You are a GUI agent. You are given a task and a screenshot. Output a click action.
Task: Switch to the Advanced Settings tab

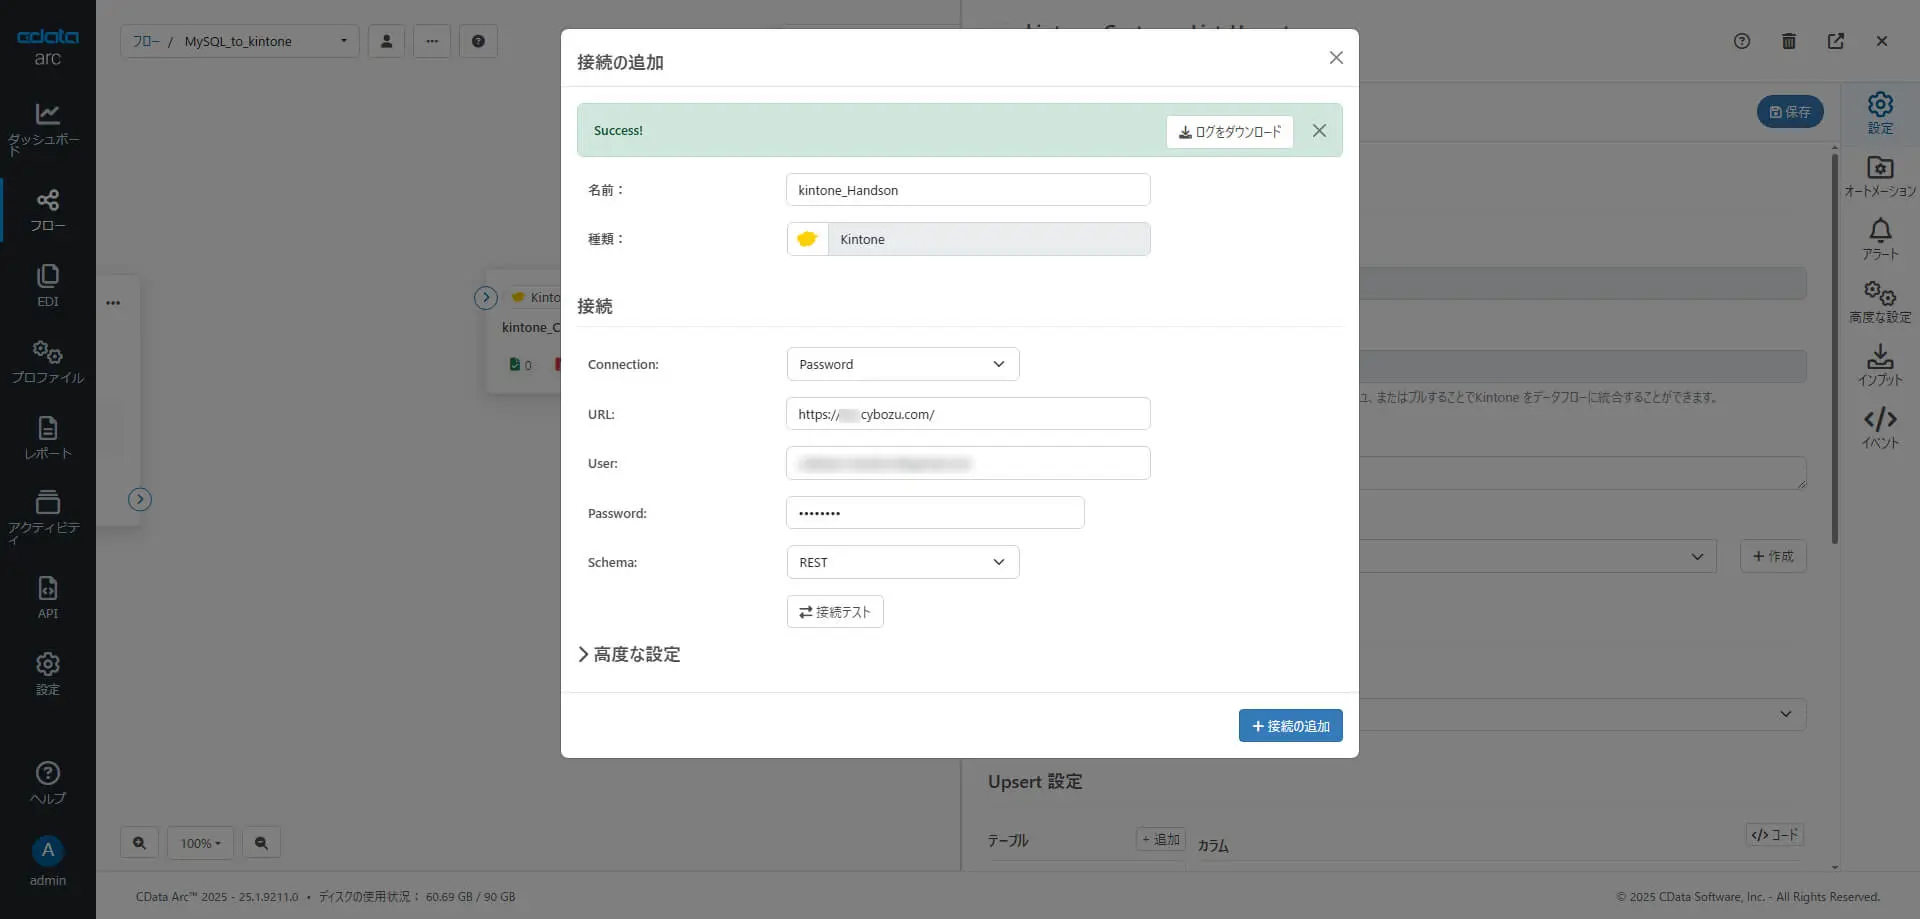point(1880,302)
